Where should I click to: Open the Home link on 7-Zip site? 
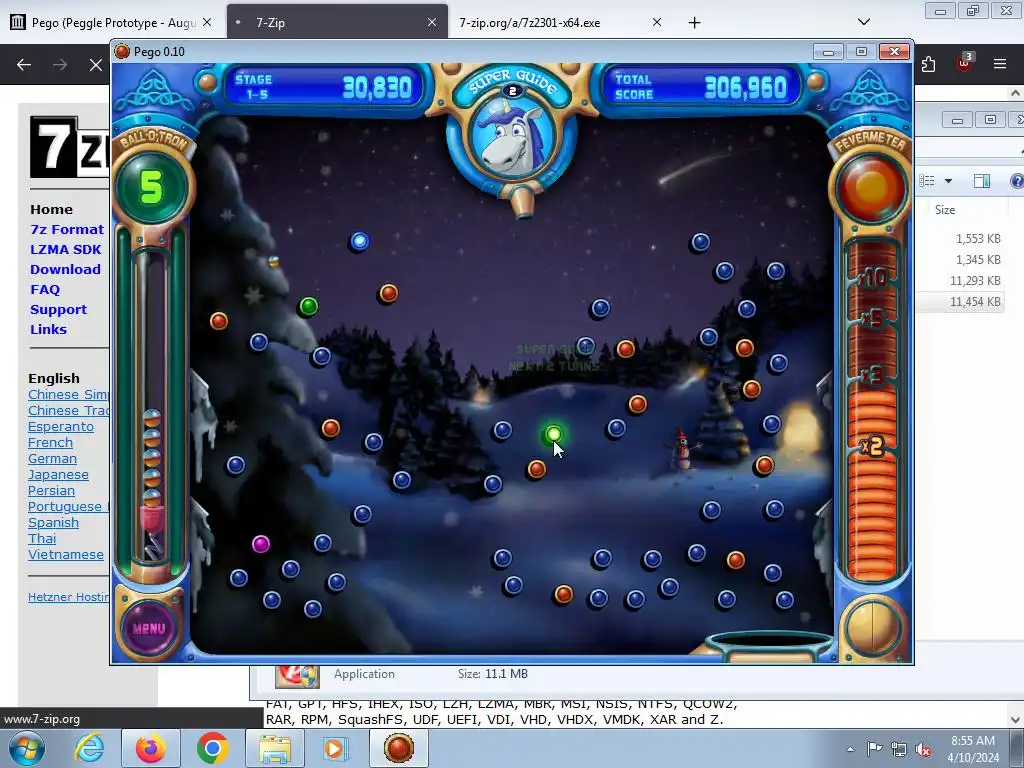pyautogui.click(x=51, y=210)
